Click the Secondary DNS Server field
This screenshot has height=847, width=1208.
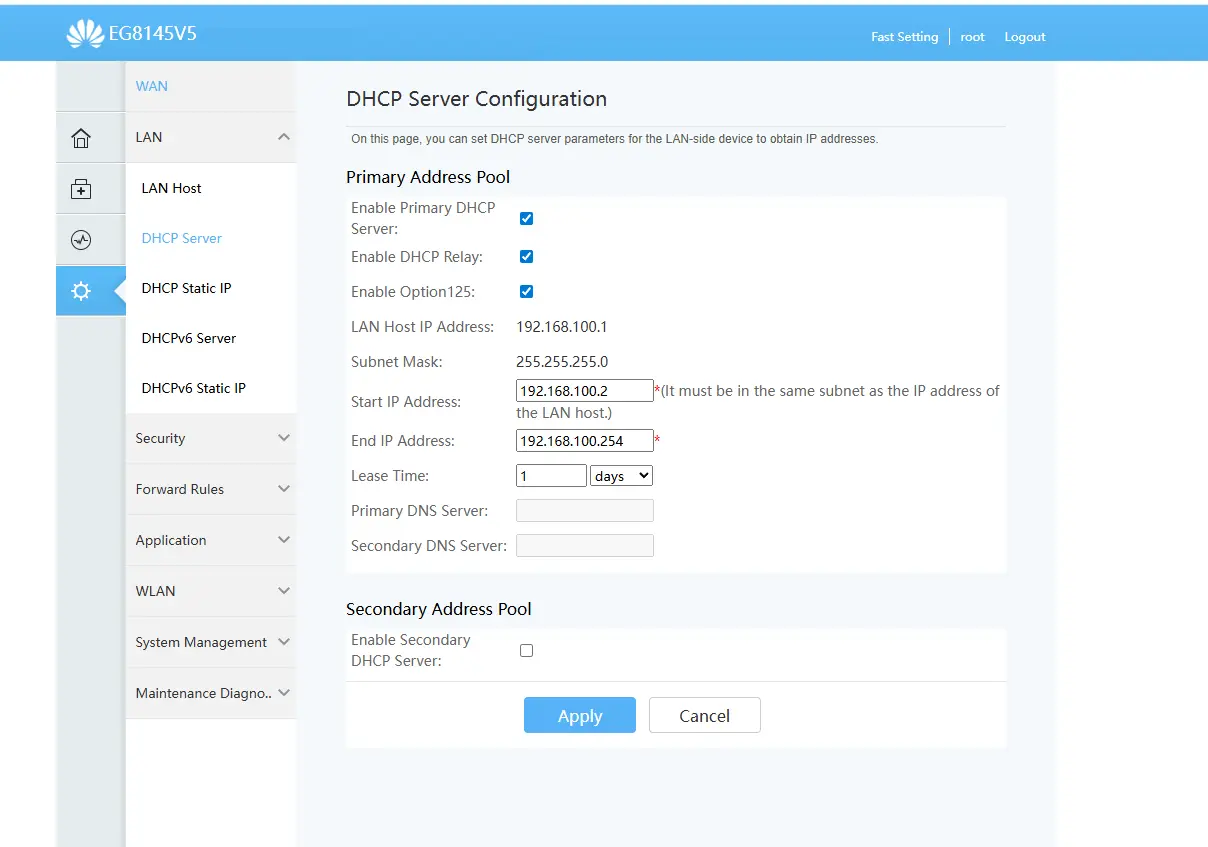pos(585,546)
